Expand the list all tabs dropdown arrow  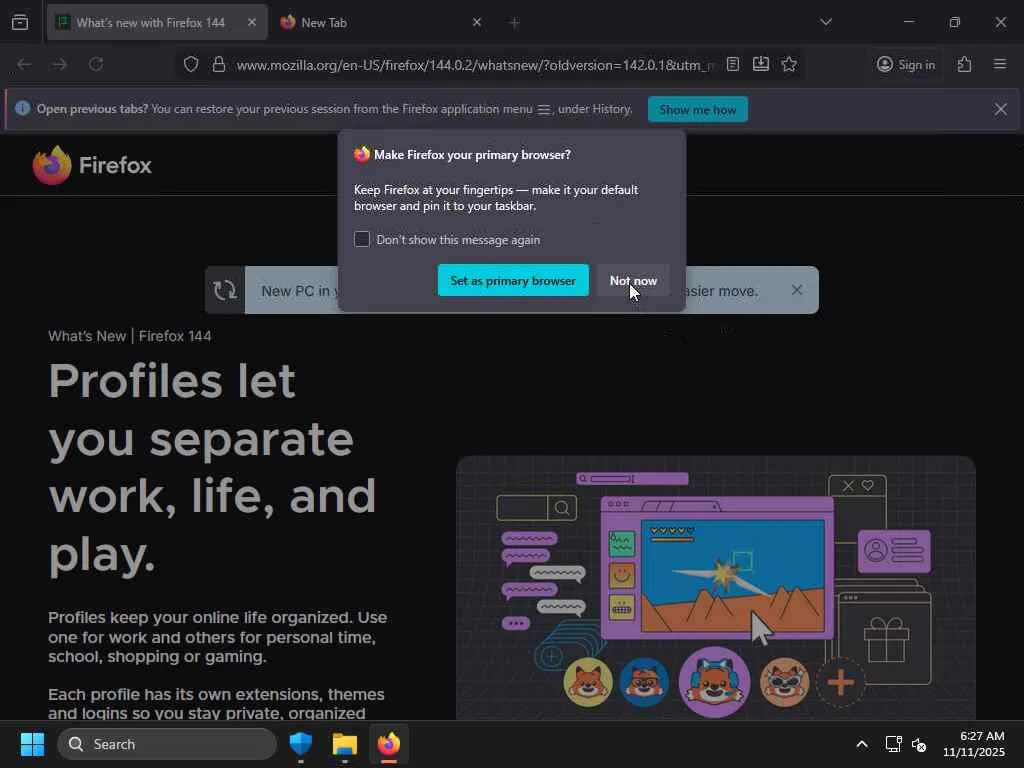(x=826, y=22)
